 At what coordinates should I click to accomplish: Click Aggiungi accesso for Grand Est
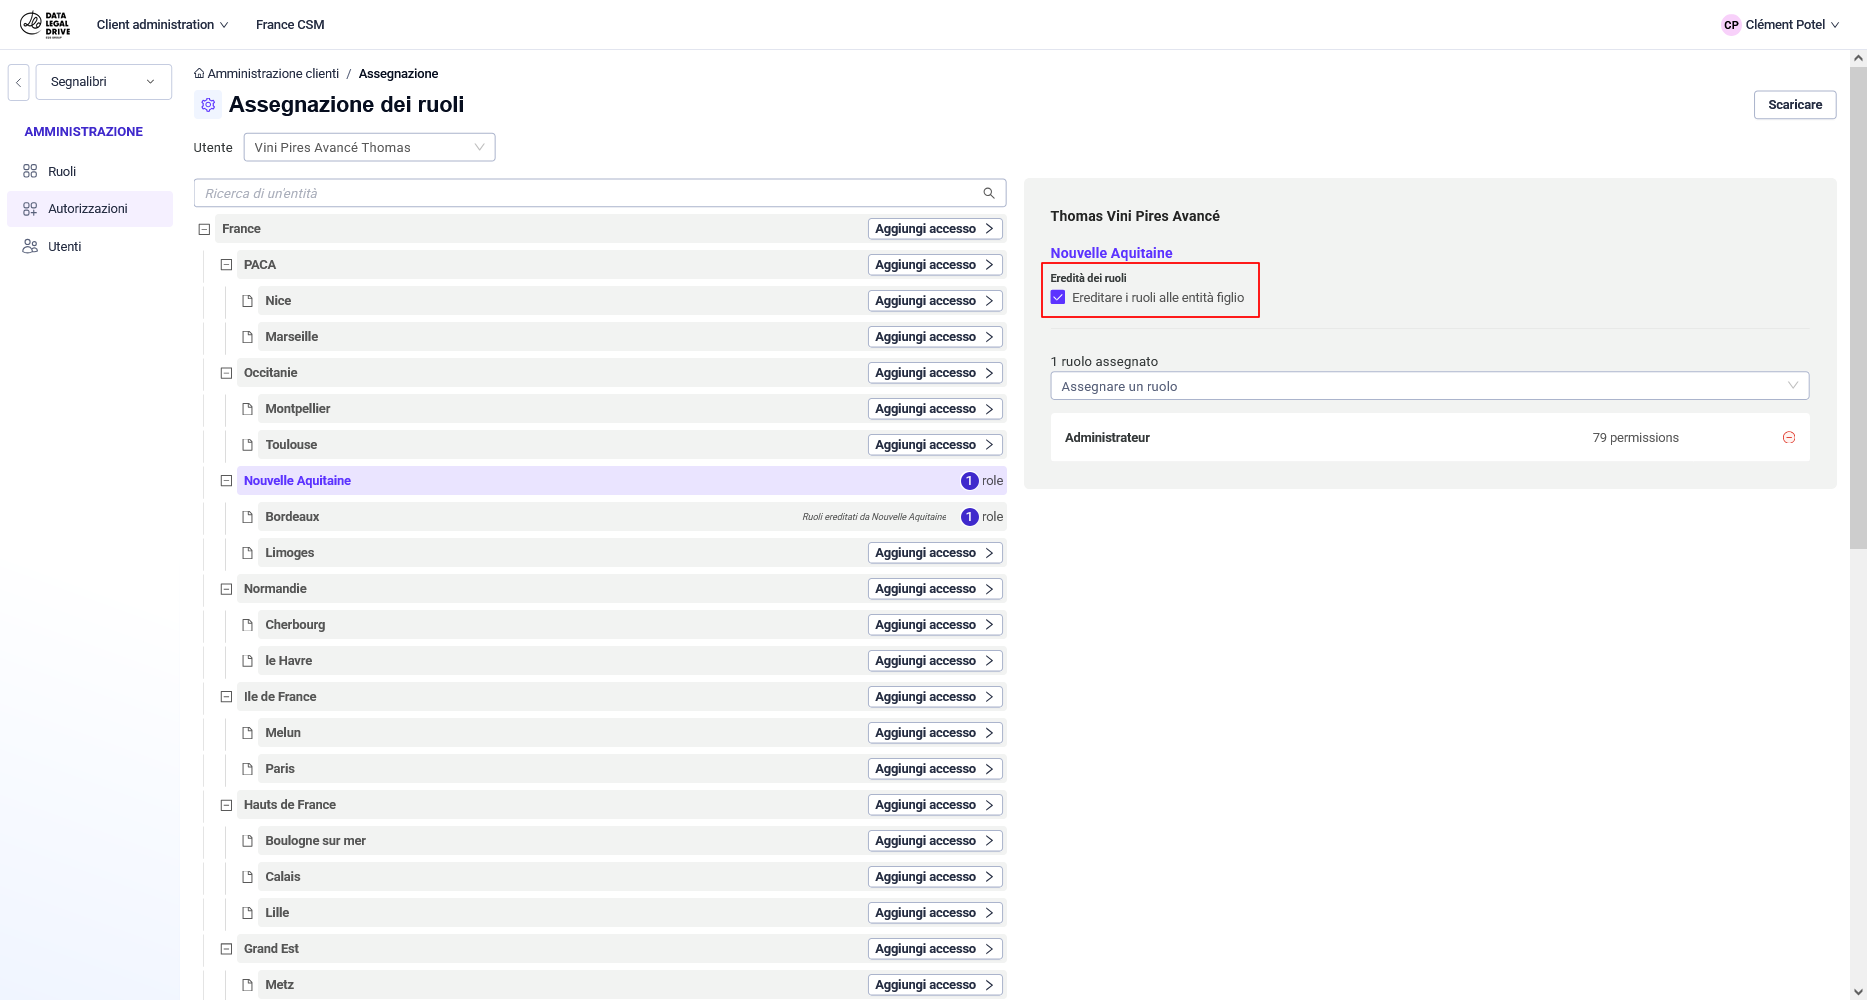click(935, 949)
